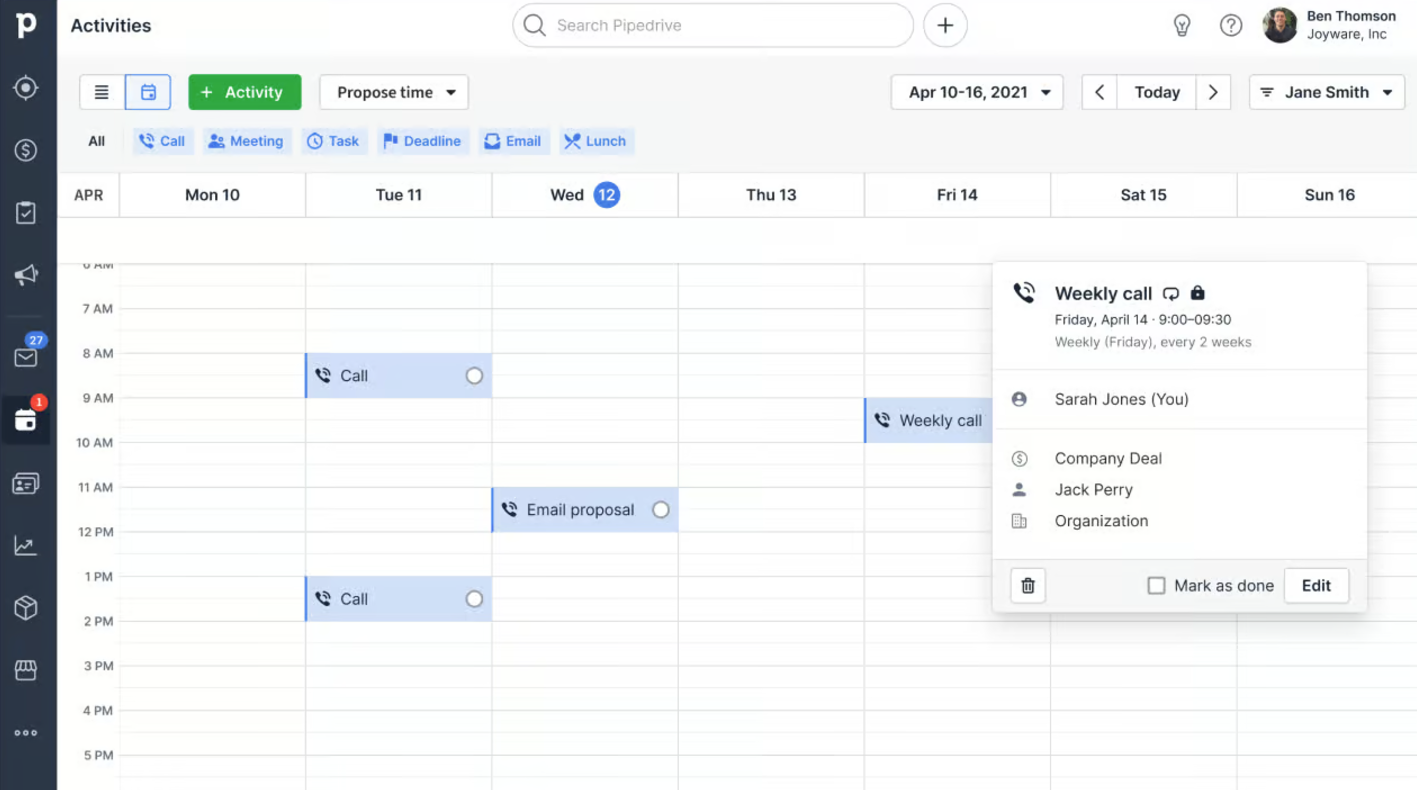The width and height of the screenshot is (1417, 790).
Task: Open the Jane Smith user filter dropdown
Action: 1326,92
